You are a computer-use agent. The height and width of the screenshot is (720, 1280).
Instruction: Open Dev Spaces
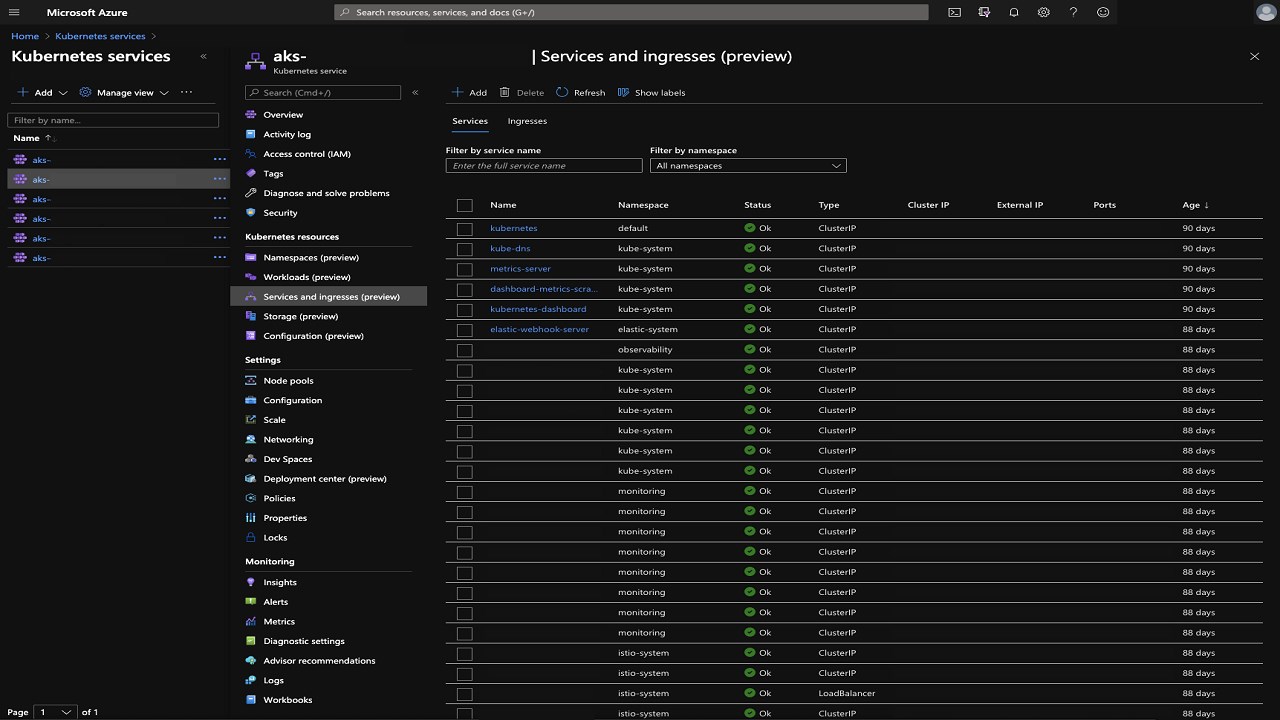288,459
